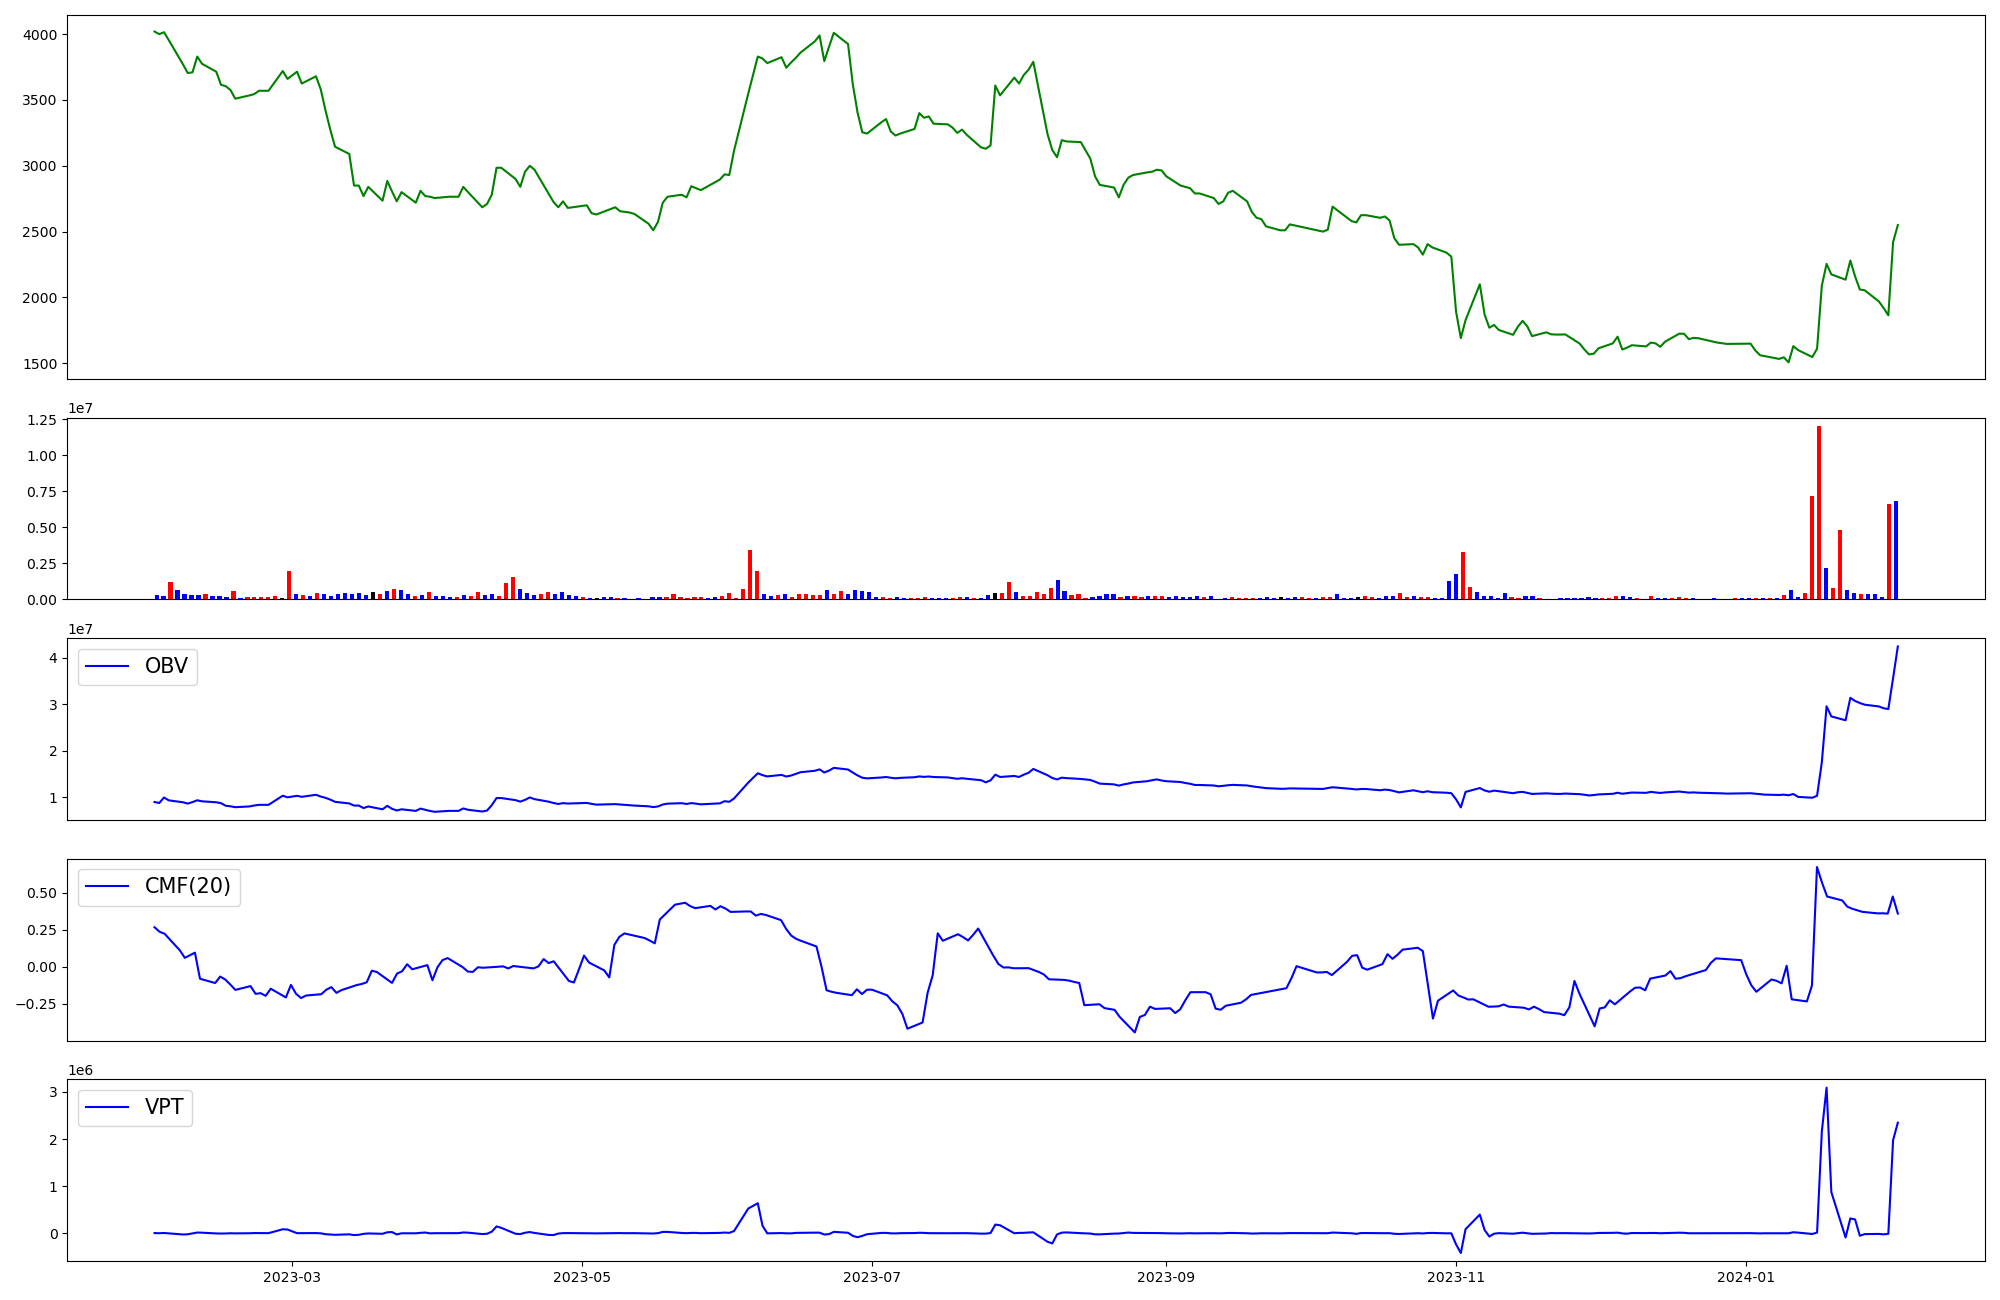
Task: Click the 0.50 label on CMF axis
Action: click(x=42, y=893)
